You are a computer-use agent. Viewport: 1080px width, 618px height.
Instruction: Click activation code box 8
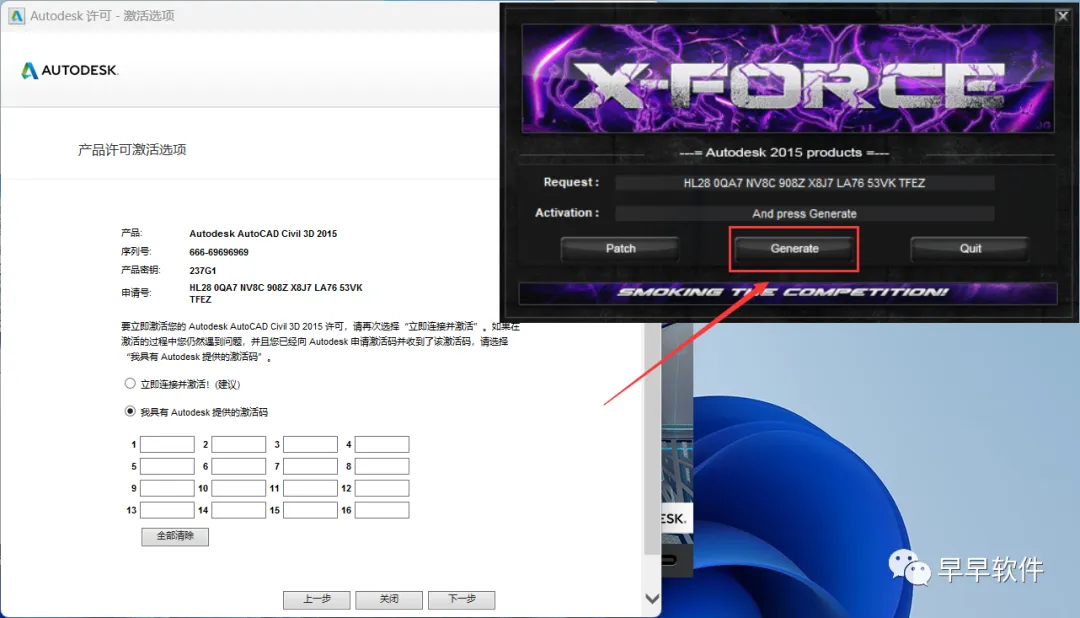point(382,466)
